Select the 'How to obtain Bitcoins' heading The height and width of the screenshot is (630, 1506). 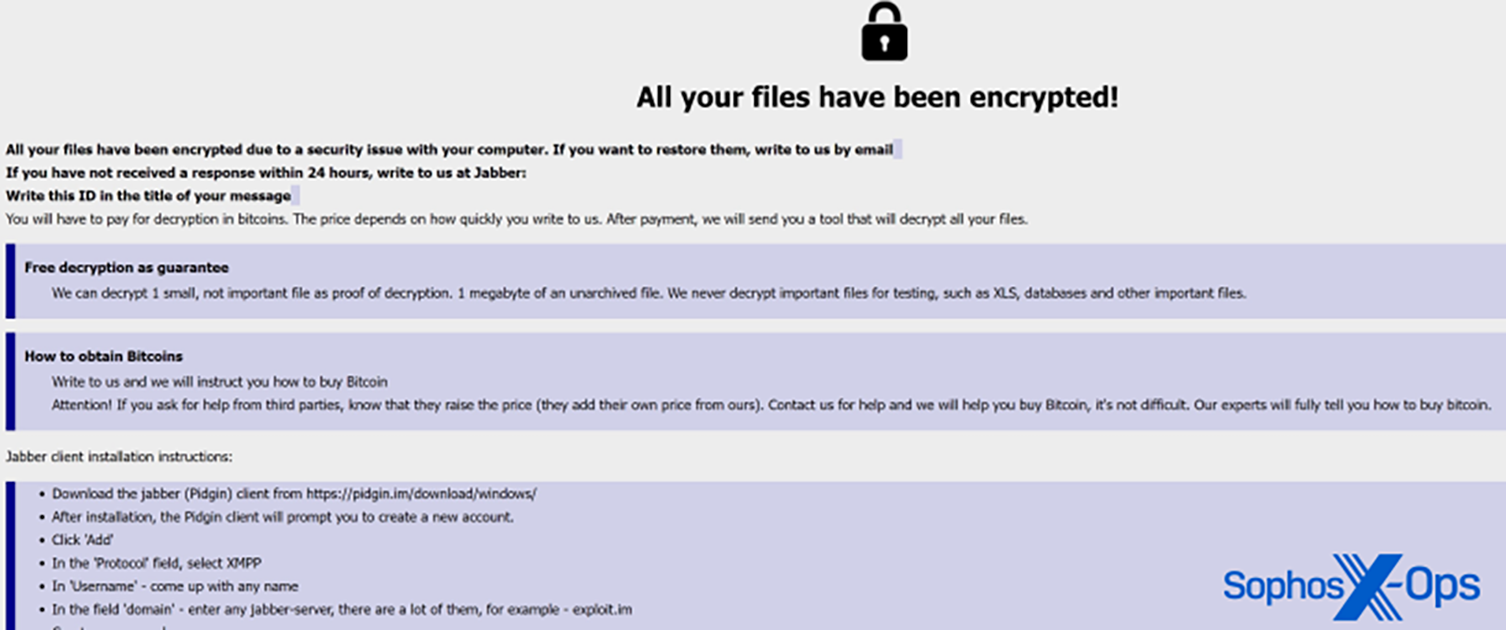pos(104,356)
